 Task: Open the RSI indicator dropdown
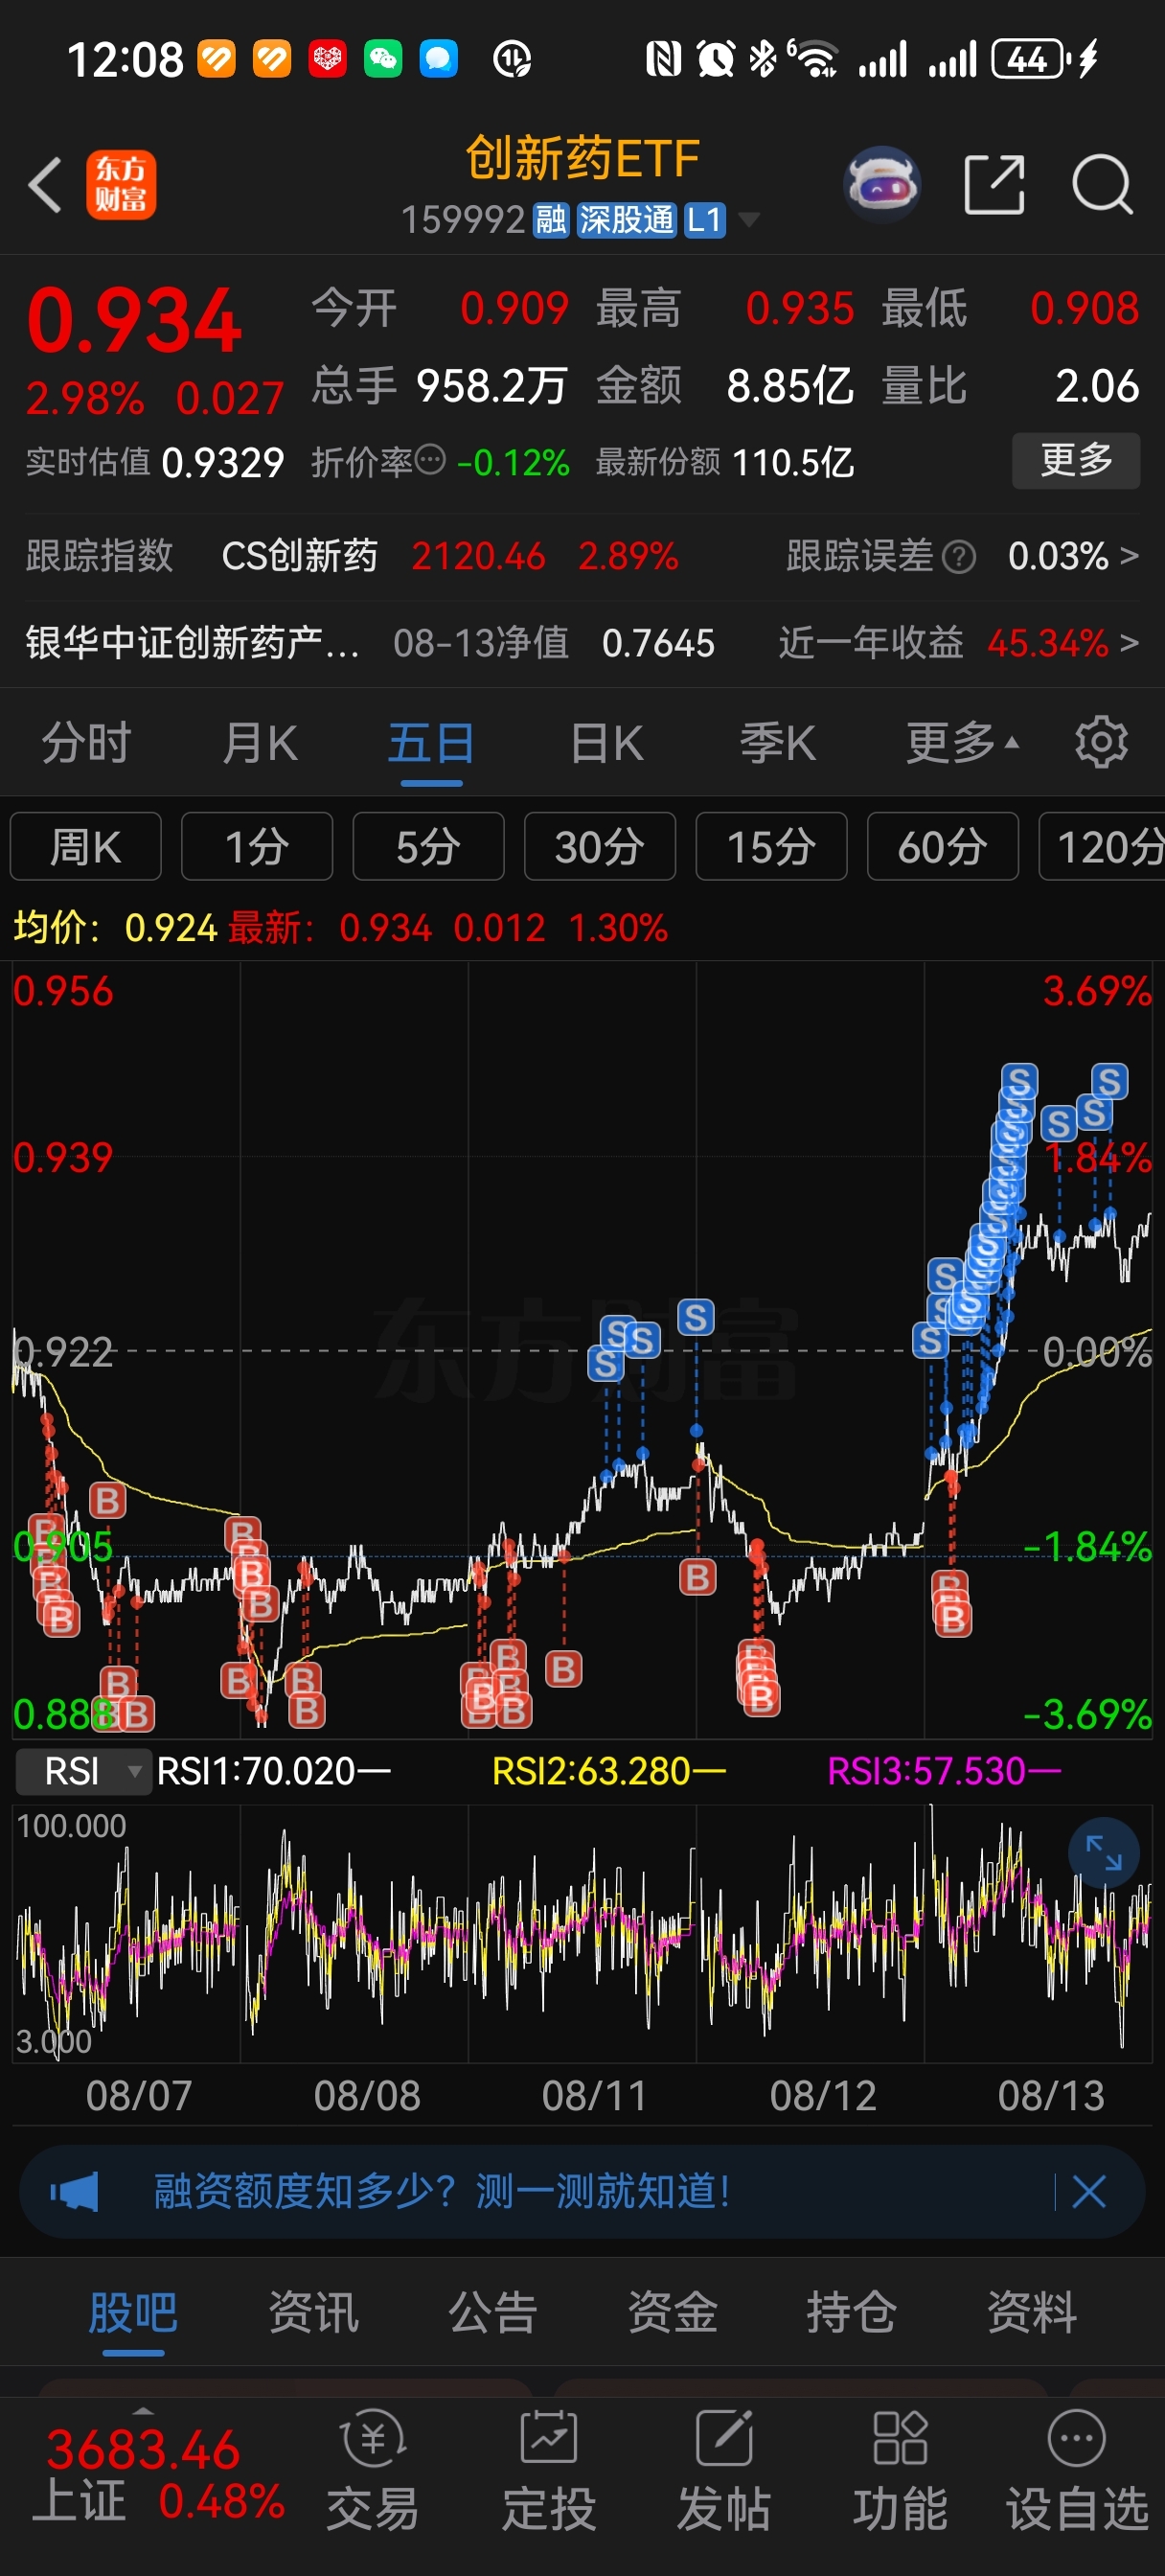pyautogui.click(x=83, y=1771)
